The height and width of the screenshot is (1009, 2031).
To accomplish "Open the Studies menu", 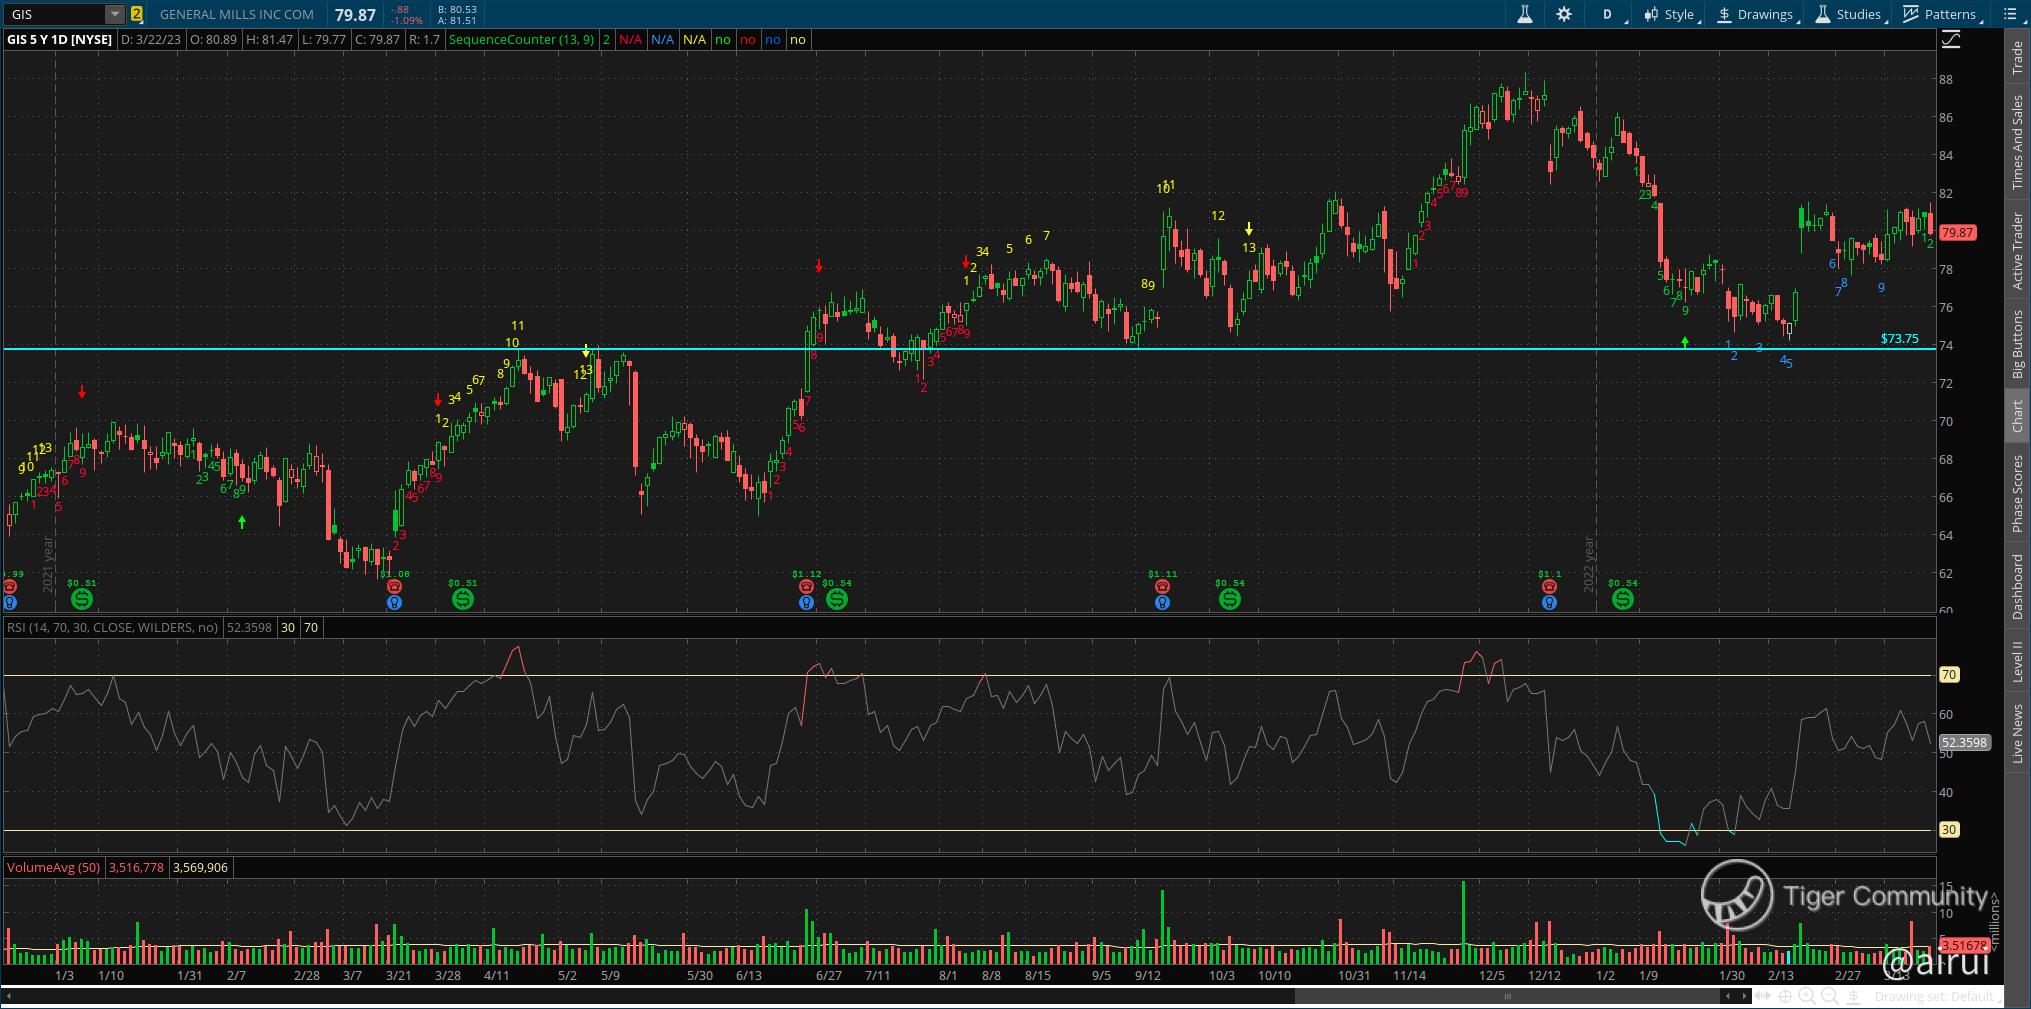I will 1849,14.
